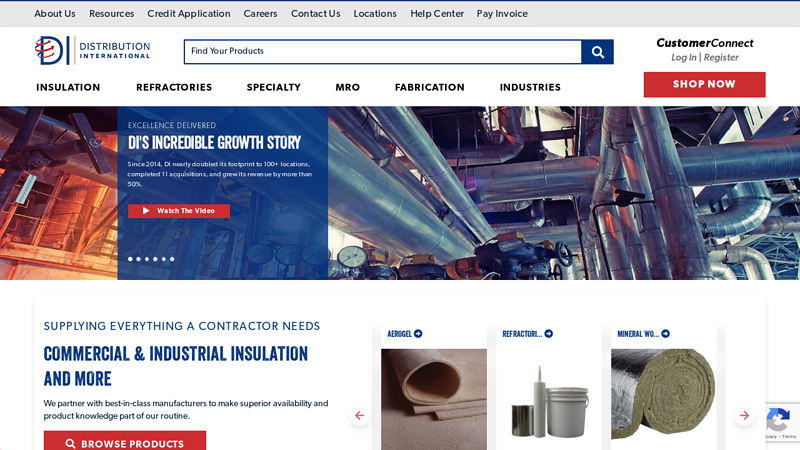Click the Refractori... category label

(x=522, y=334)
